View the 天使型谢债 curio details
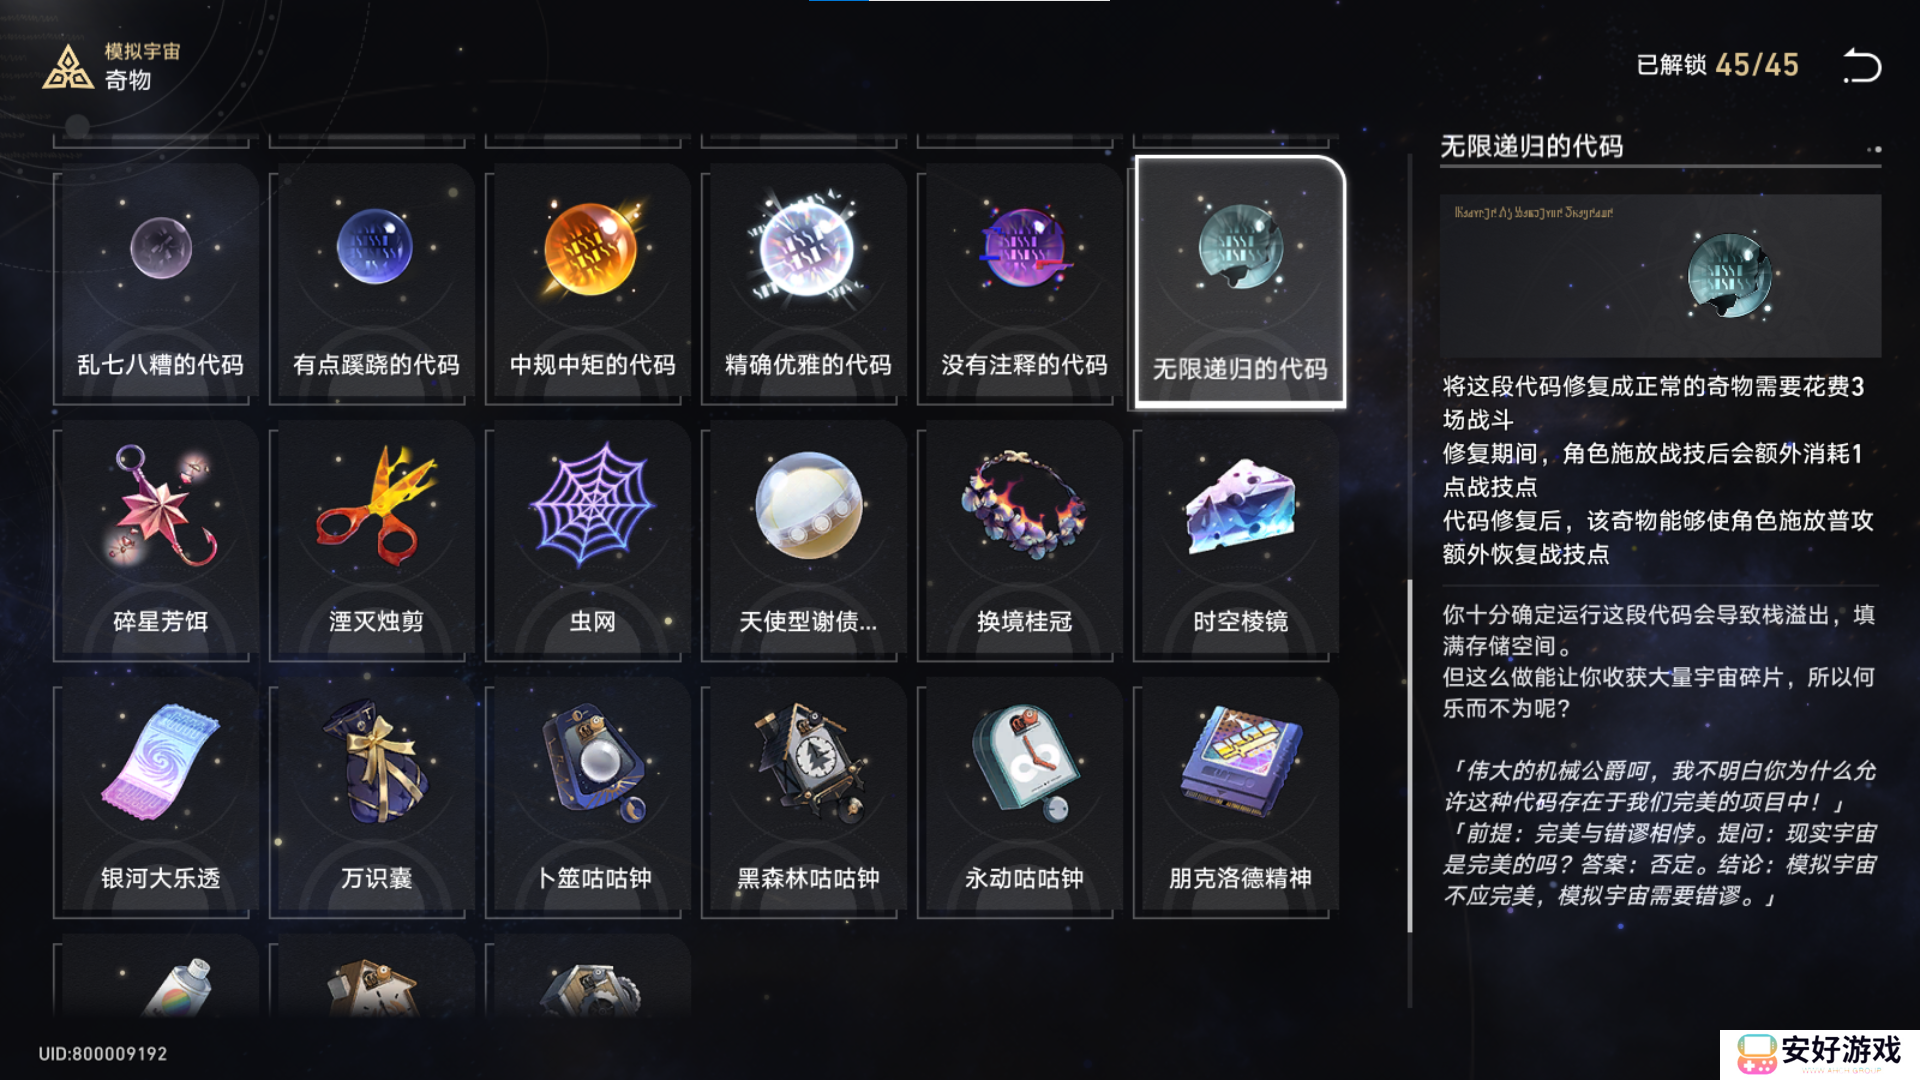This screenshot has height=1080, width=1920. coord(808,541)
